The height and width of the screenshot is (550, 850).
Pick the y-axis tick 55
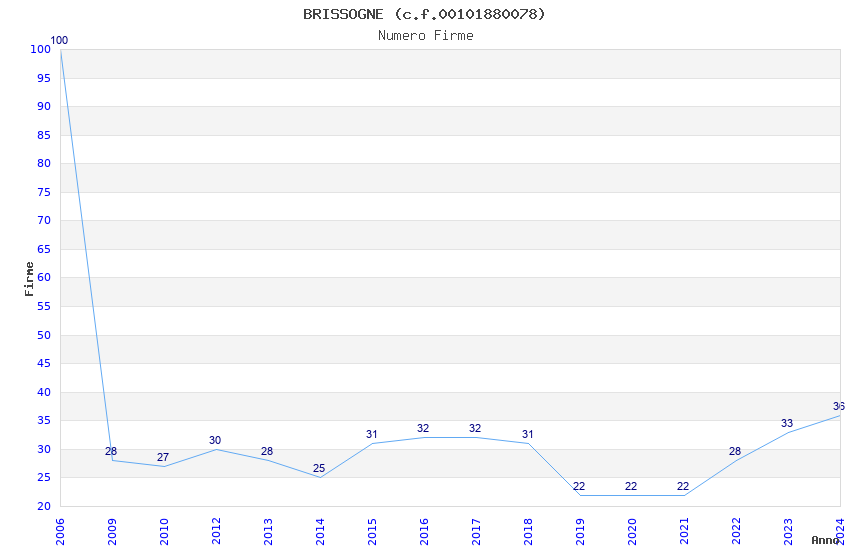[44, 306]
